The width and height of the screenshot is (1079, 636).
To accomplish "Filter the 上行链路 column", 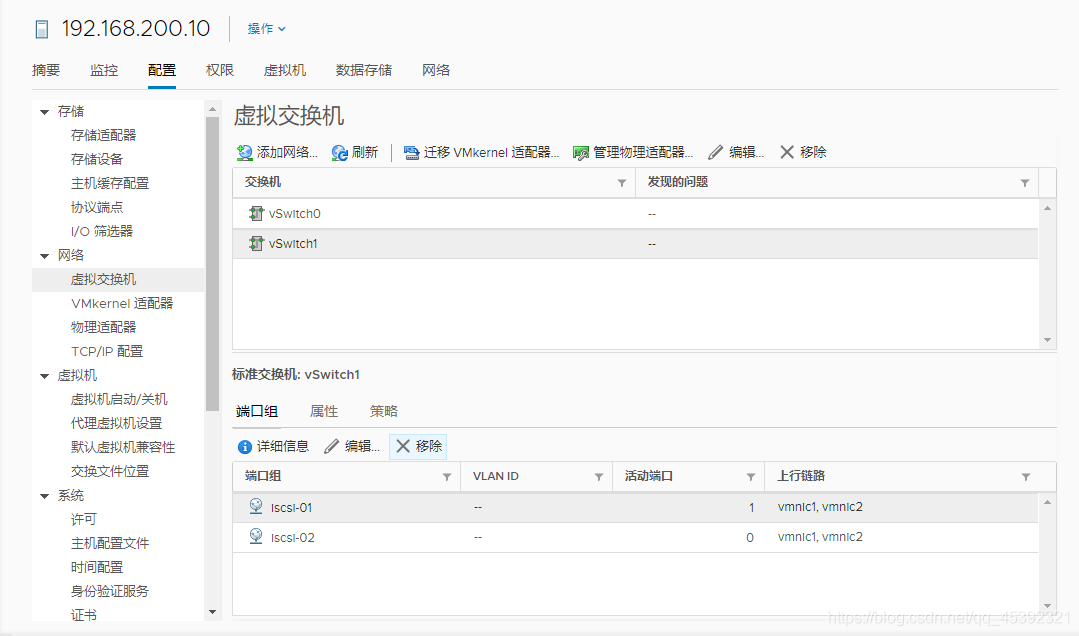I will click(1025, 477).
